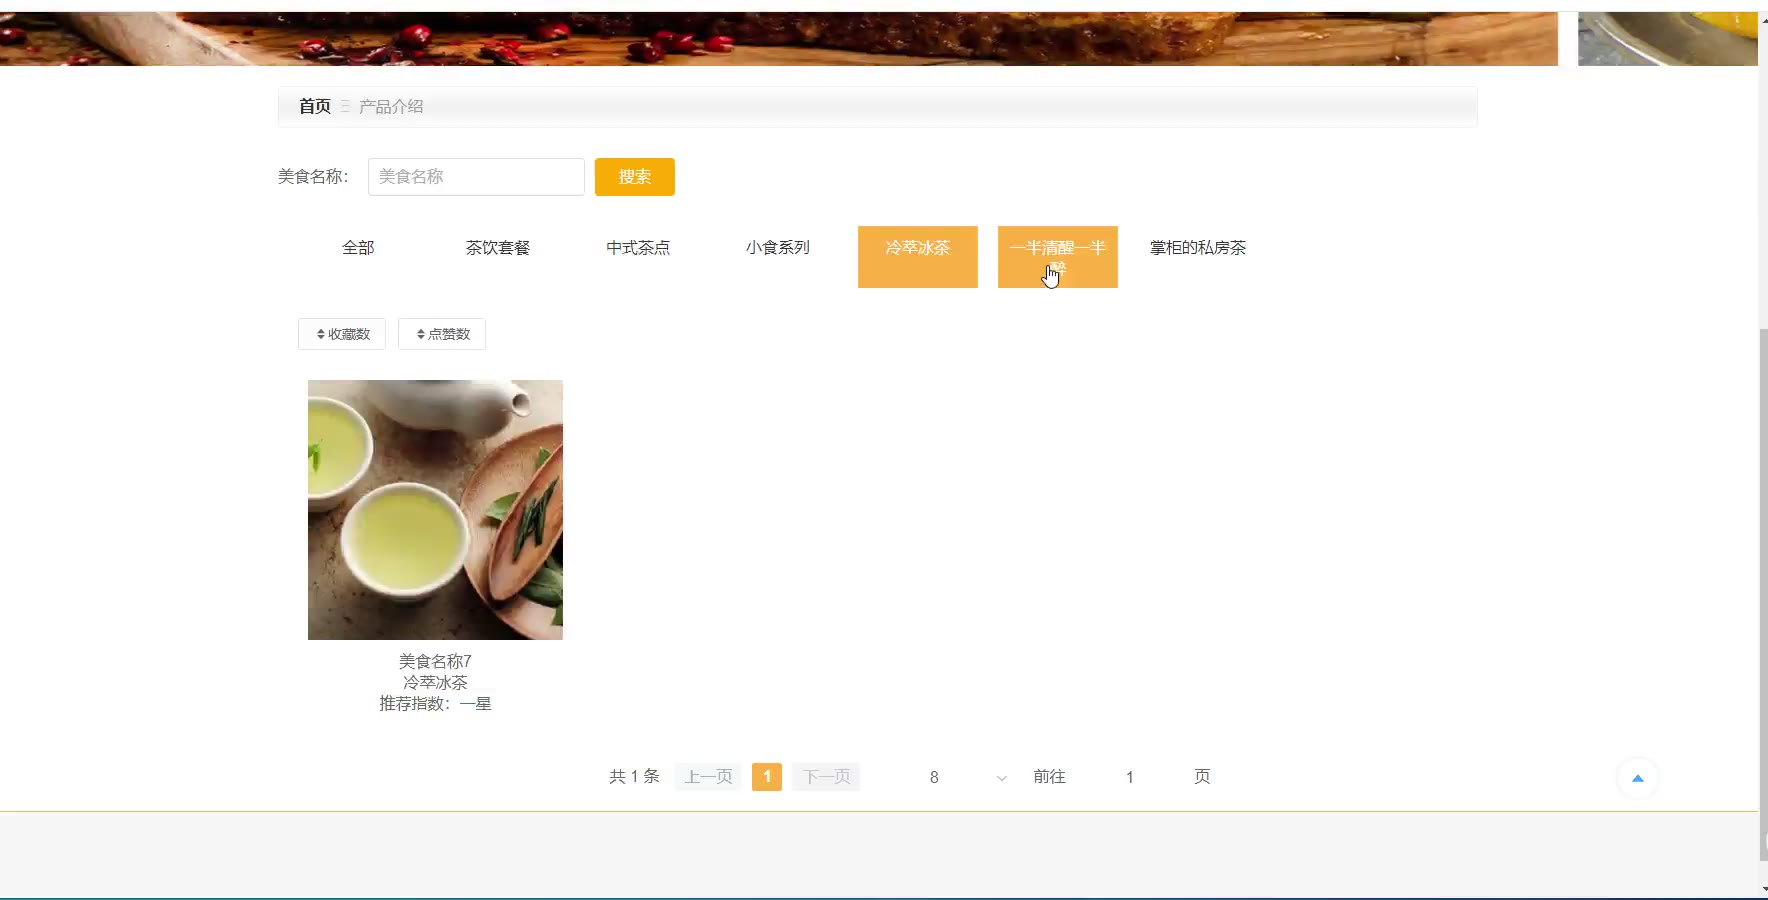Click the back-to-top arrow icon

[1637, 778]
